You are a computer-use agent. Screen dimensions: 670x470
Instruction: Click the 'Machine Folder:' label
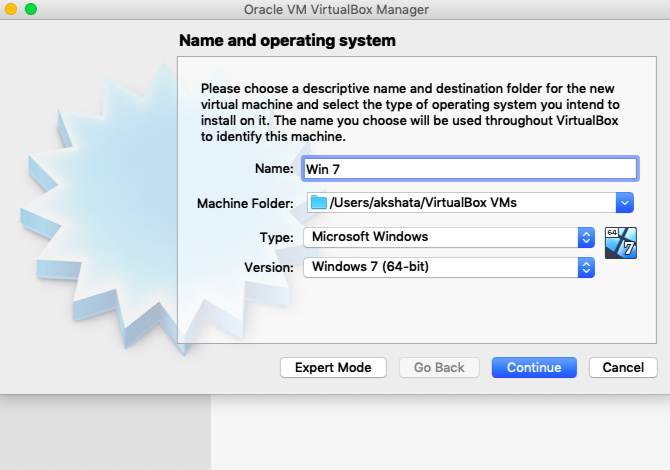click(x=245, y=203)
